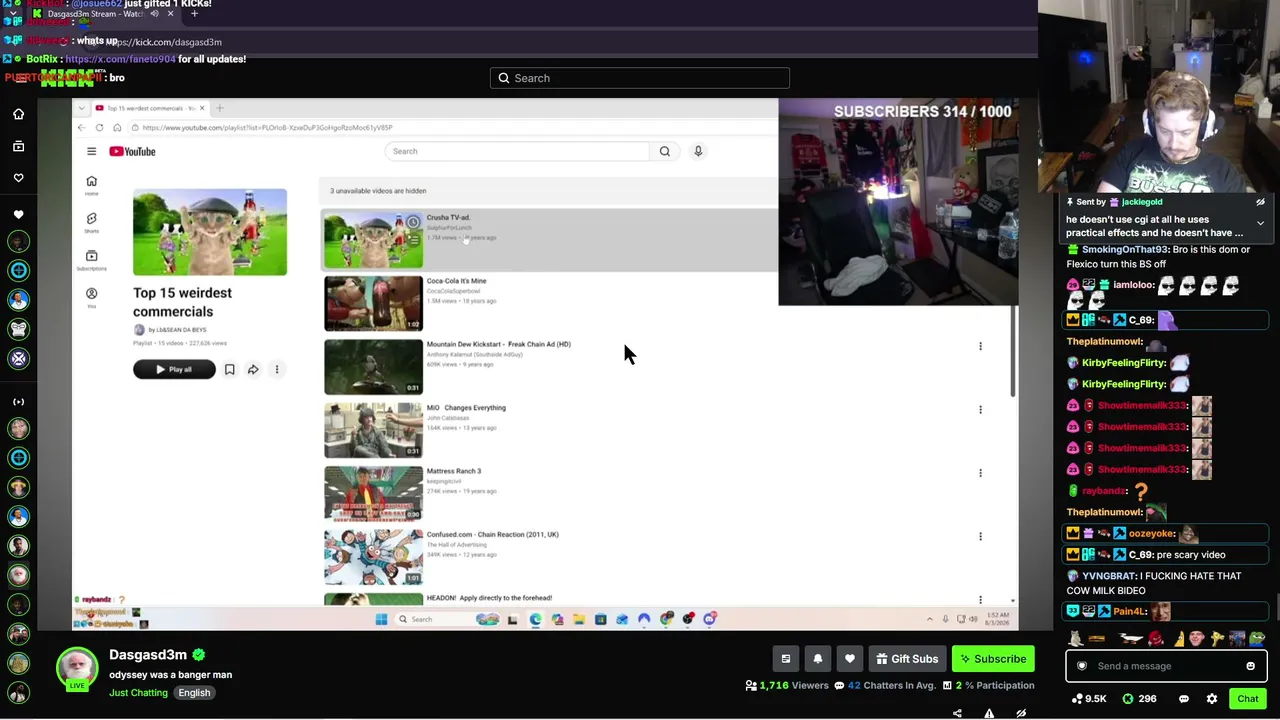Report the stream with the warning triangle icon
This screenshot has width=1280, height=720.
(989, 713)
